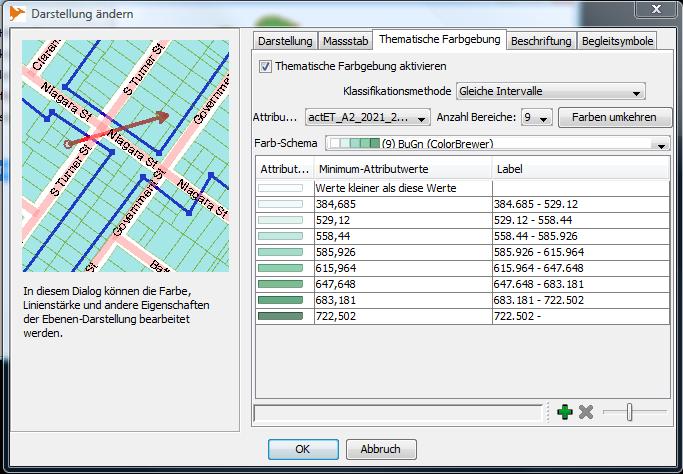Open the Massstab tab
The image size is (683, 474).
345,41
